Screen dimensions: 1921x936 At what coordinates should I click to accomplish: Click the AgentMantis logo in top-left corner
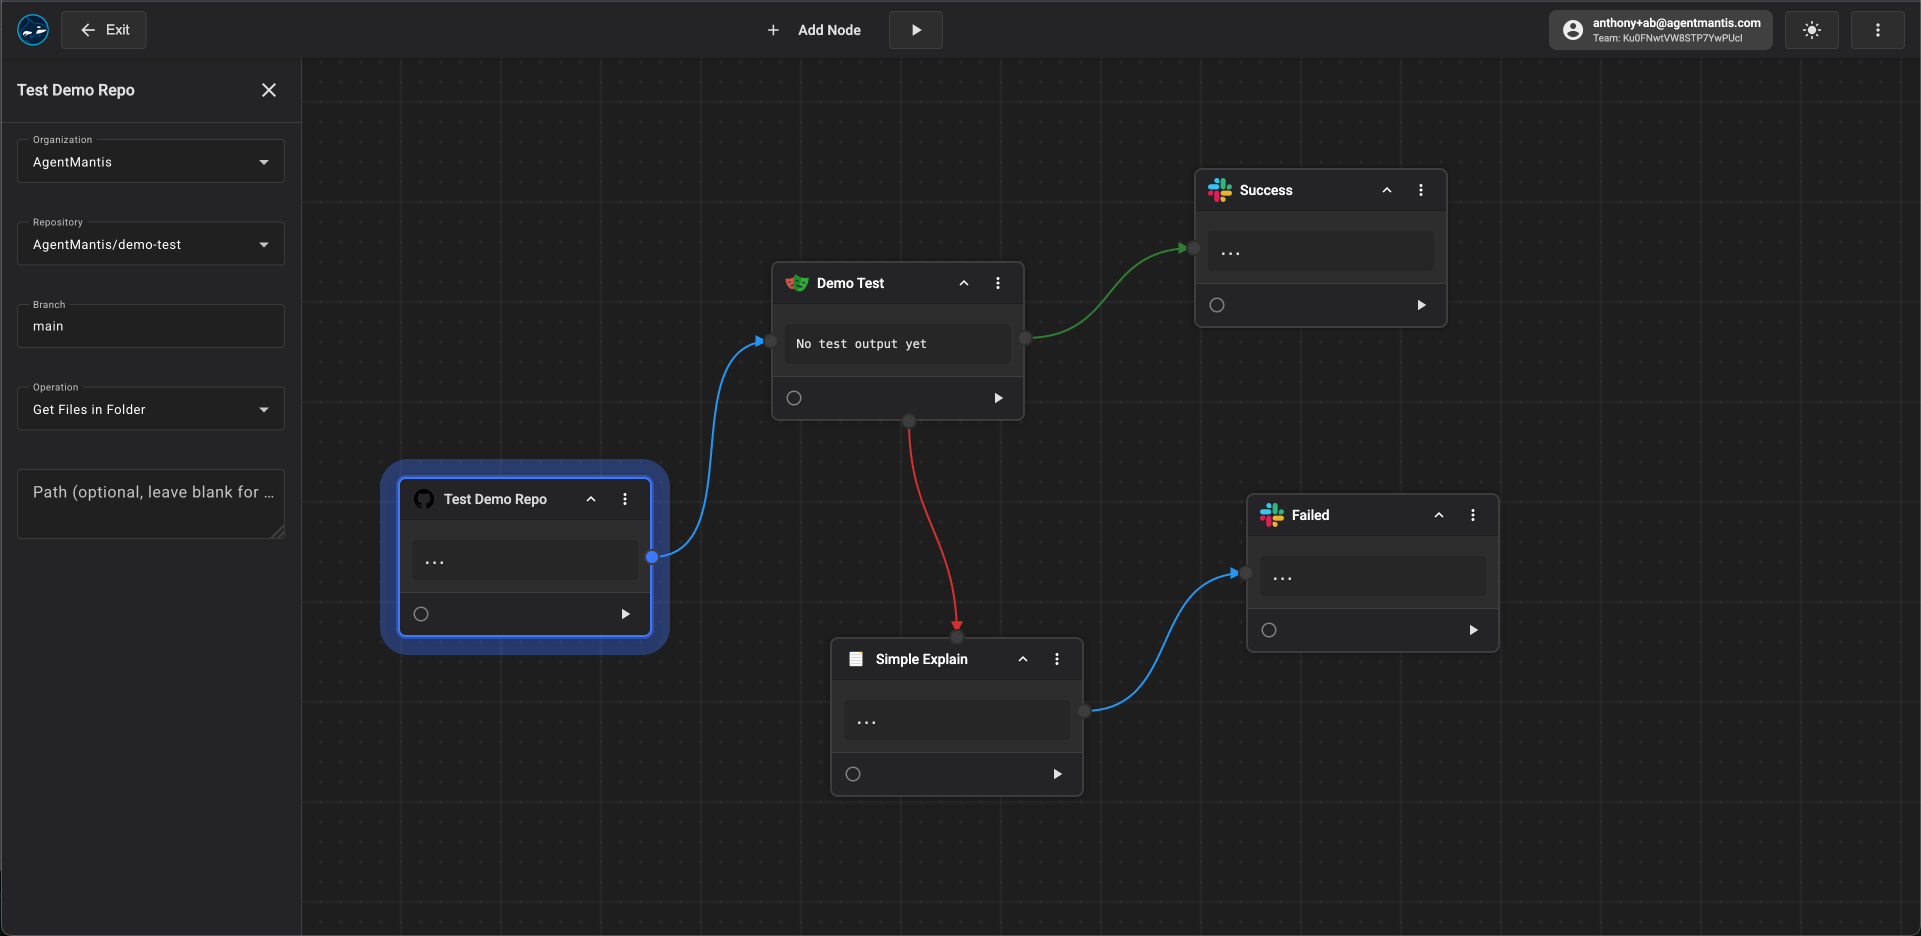pos(32,29)
